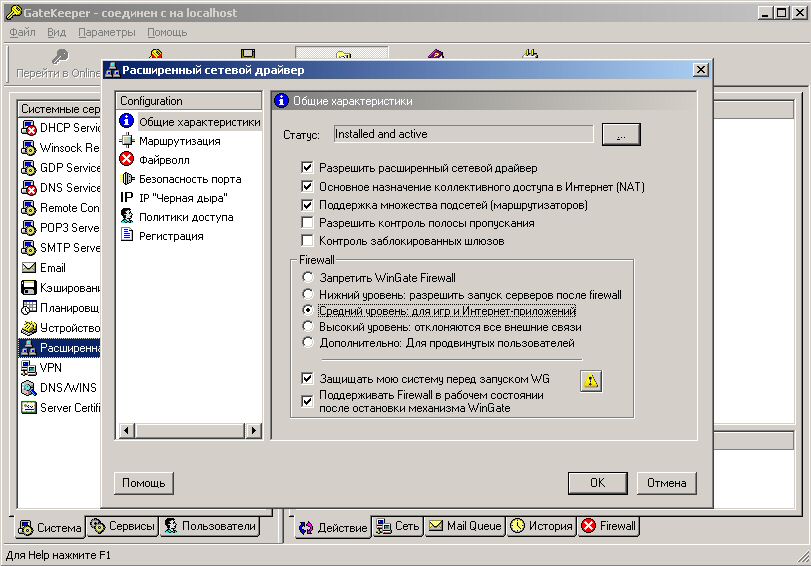Click the Регистрация document icon
Screen dimensions: 811x566
[127, 234]
